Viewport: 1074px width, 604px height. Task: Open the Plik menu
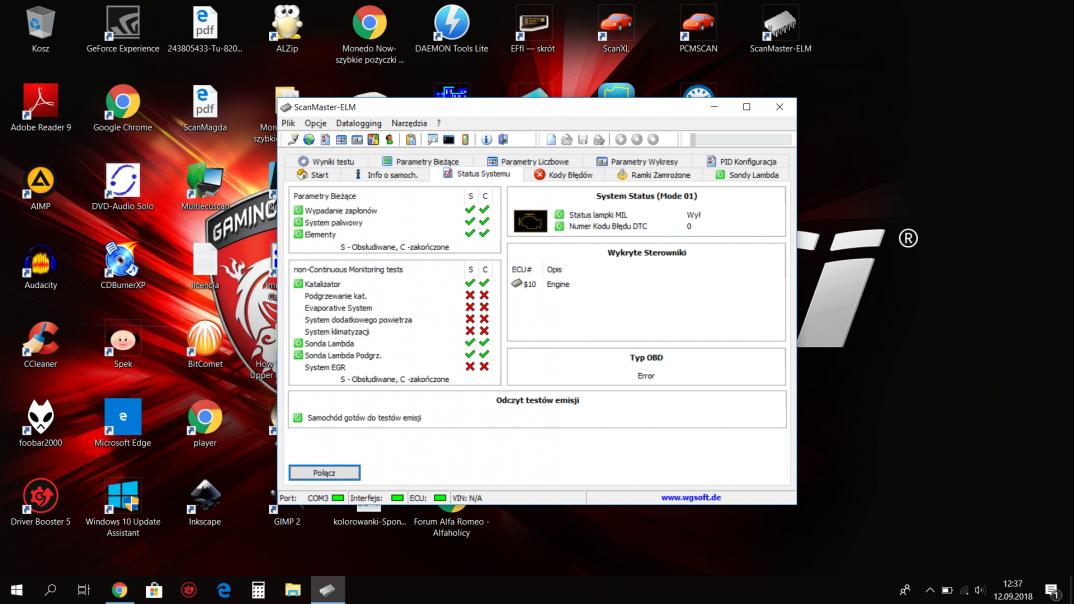click(288, 123)
